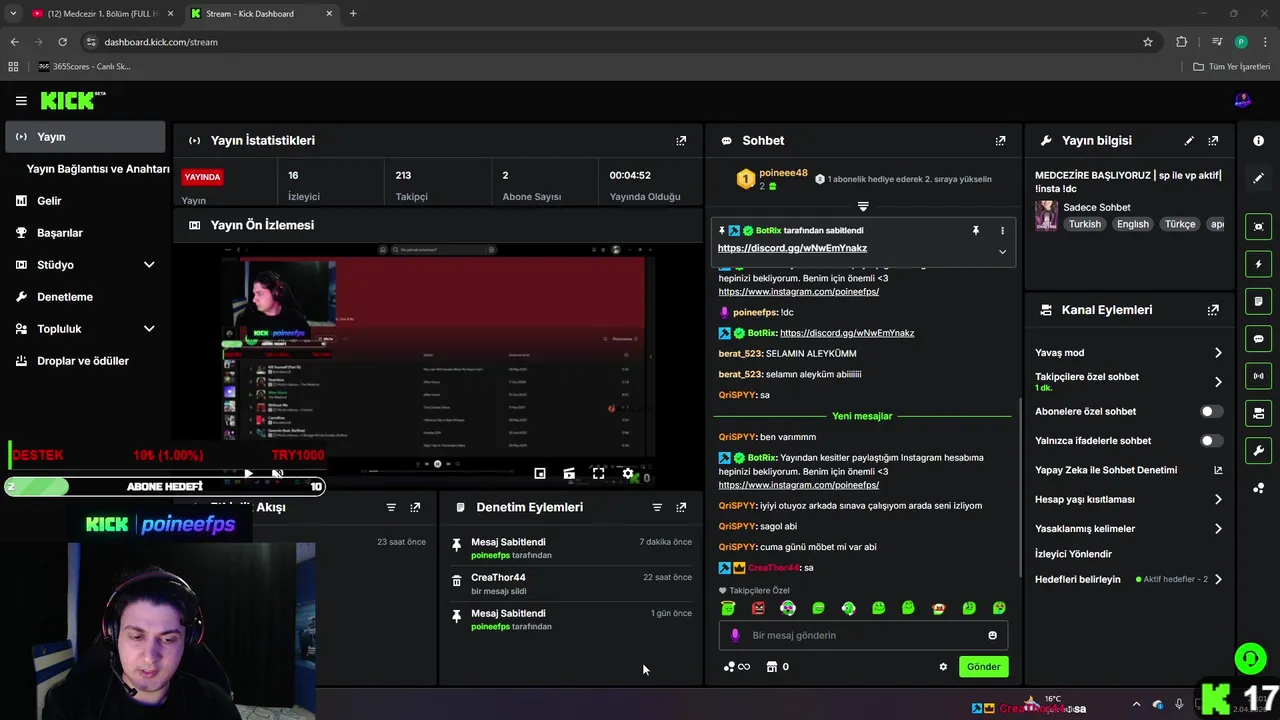Expand the Topluluk sidebar section
The width and height of the screenshot is (1280, 720).
[149, 329]
